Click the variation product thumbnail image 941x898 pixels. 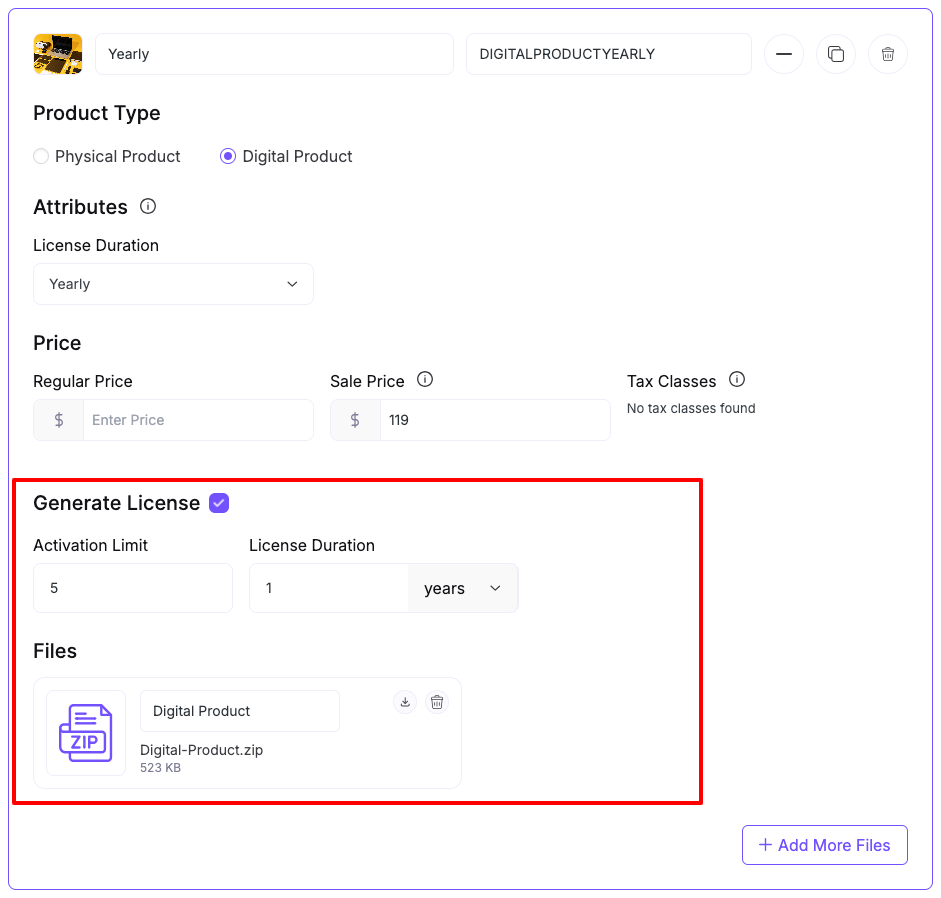58,54
